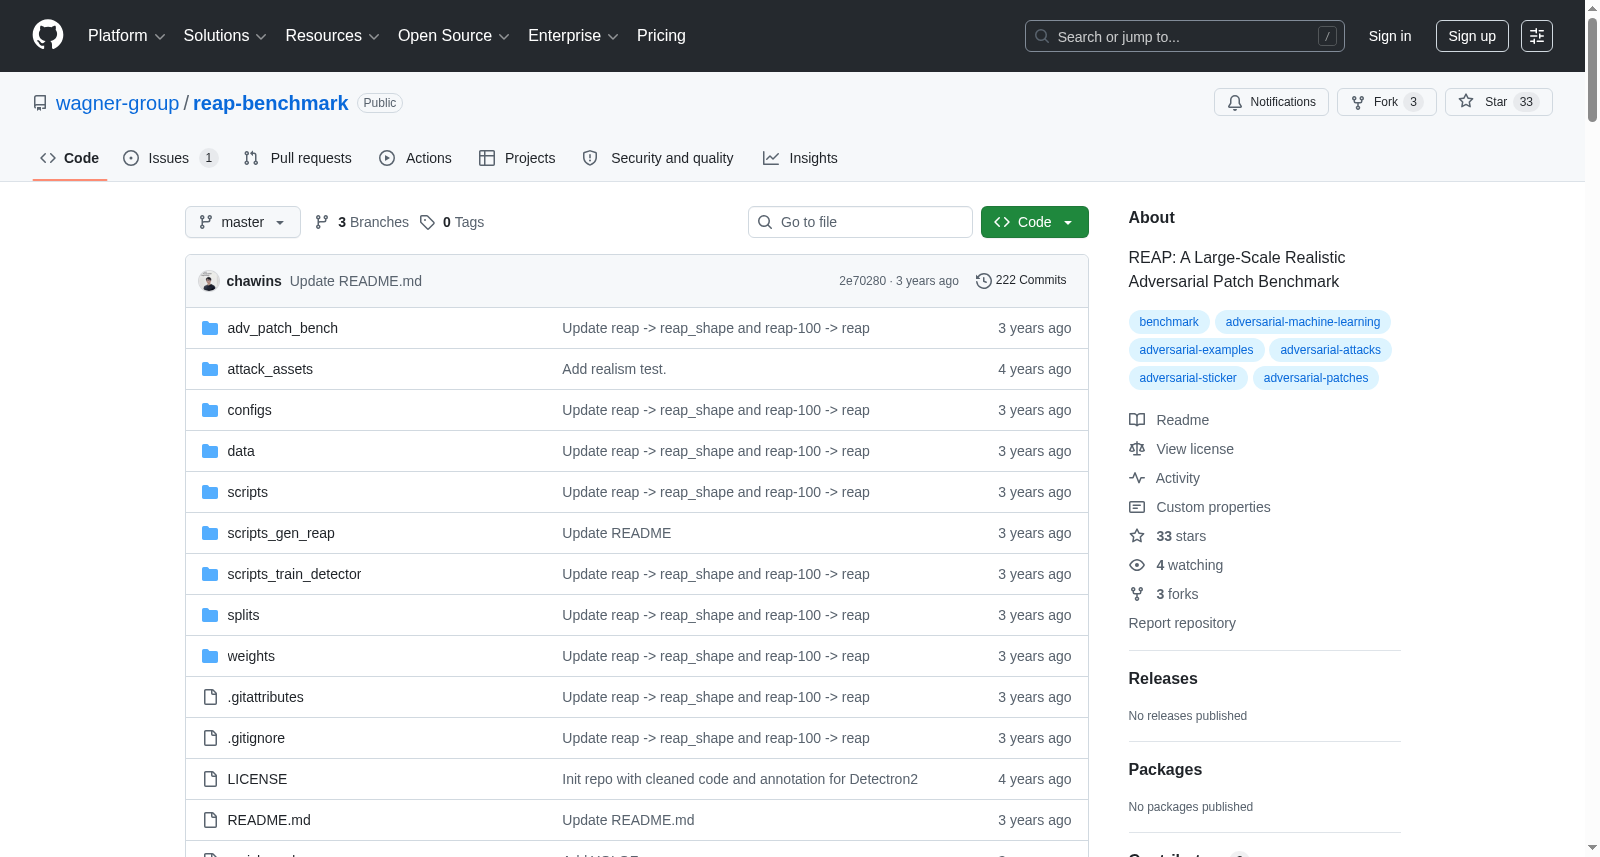
Task: Click the README.md file icon
Action: (210, 820)
